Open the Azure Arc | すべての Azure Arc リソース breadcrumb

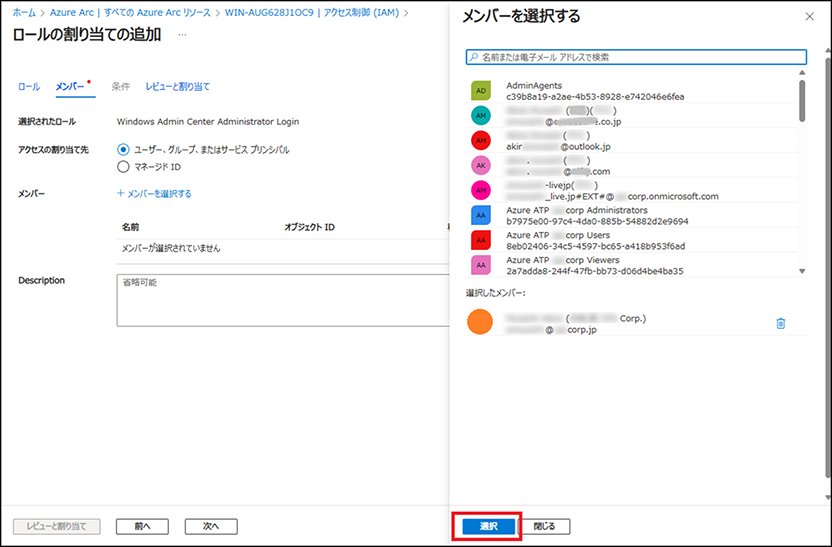tap(130, 12)
